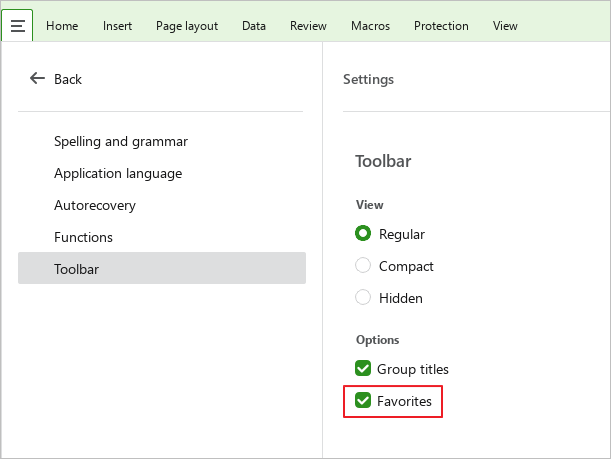This screenshot has width=611, height=459.
Task: Open Spelling and grammar settings
Action: tap(162, 141)
